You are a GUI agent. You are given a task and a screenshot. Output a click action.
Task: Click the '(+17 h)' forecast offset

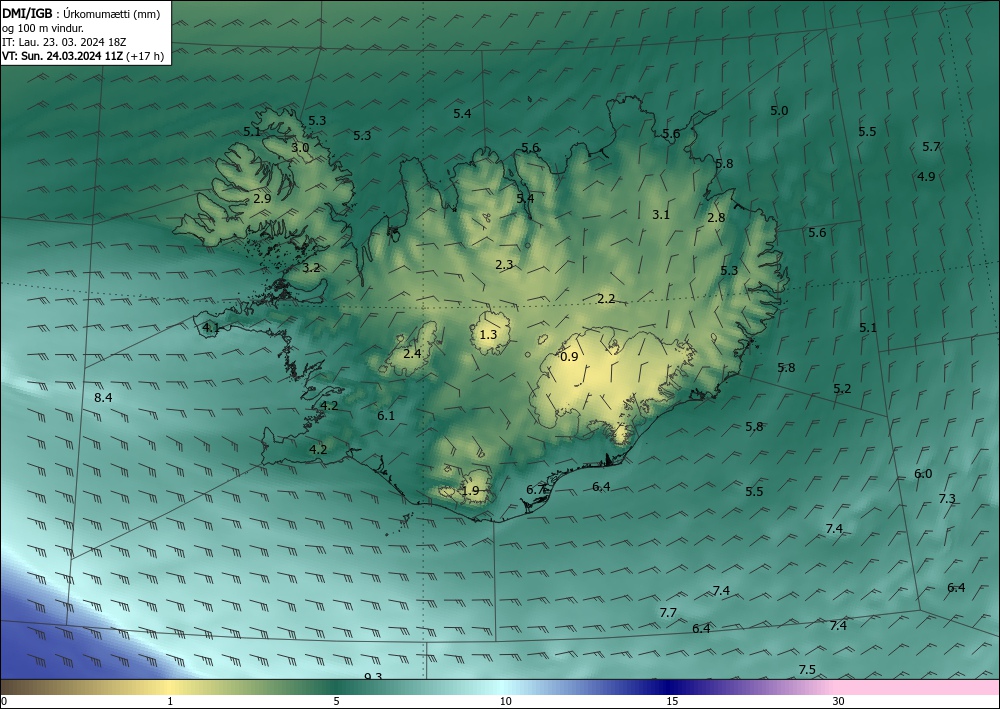[x=145, y=56]
